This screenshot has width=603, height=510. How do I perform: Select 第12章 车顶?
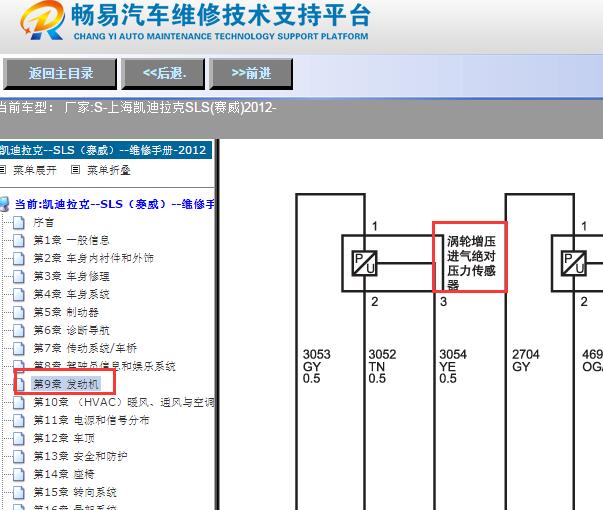click(x=64, y=438)
